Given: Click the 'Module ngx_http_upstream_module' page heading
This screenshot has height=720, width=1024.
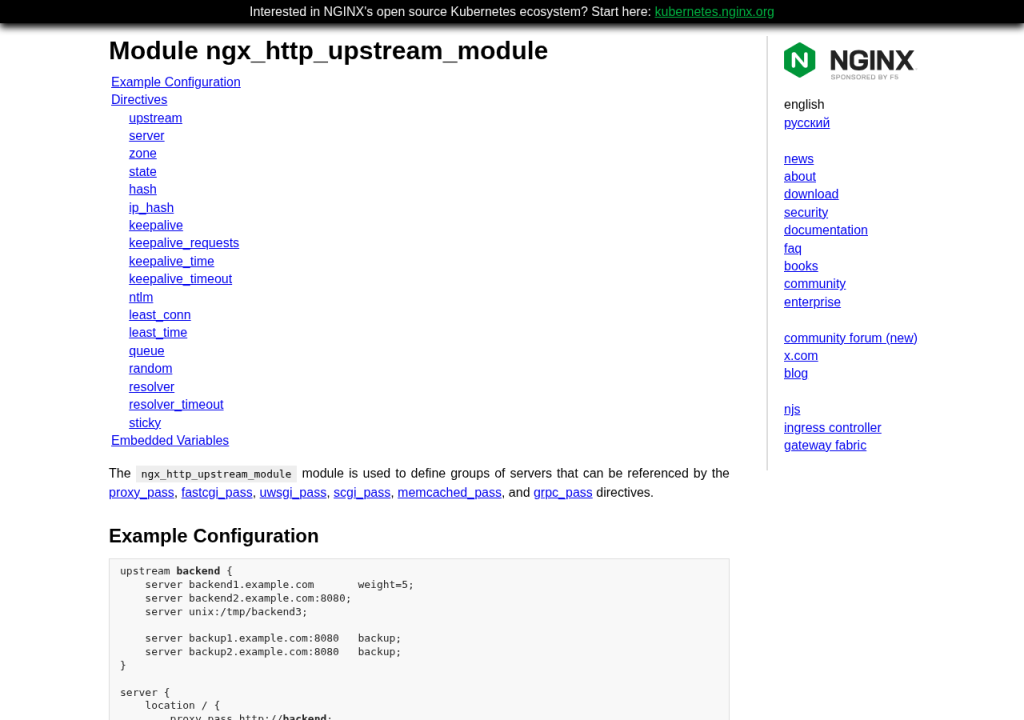Looking at the screenshot, I should coord(328,50).
